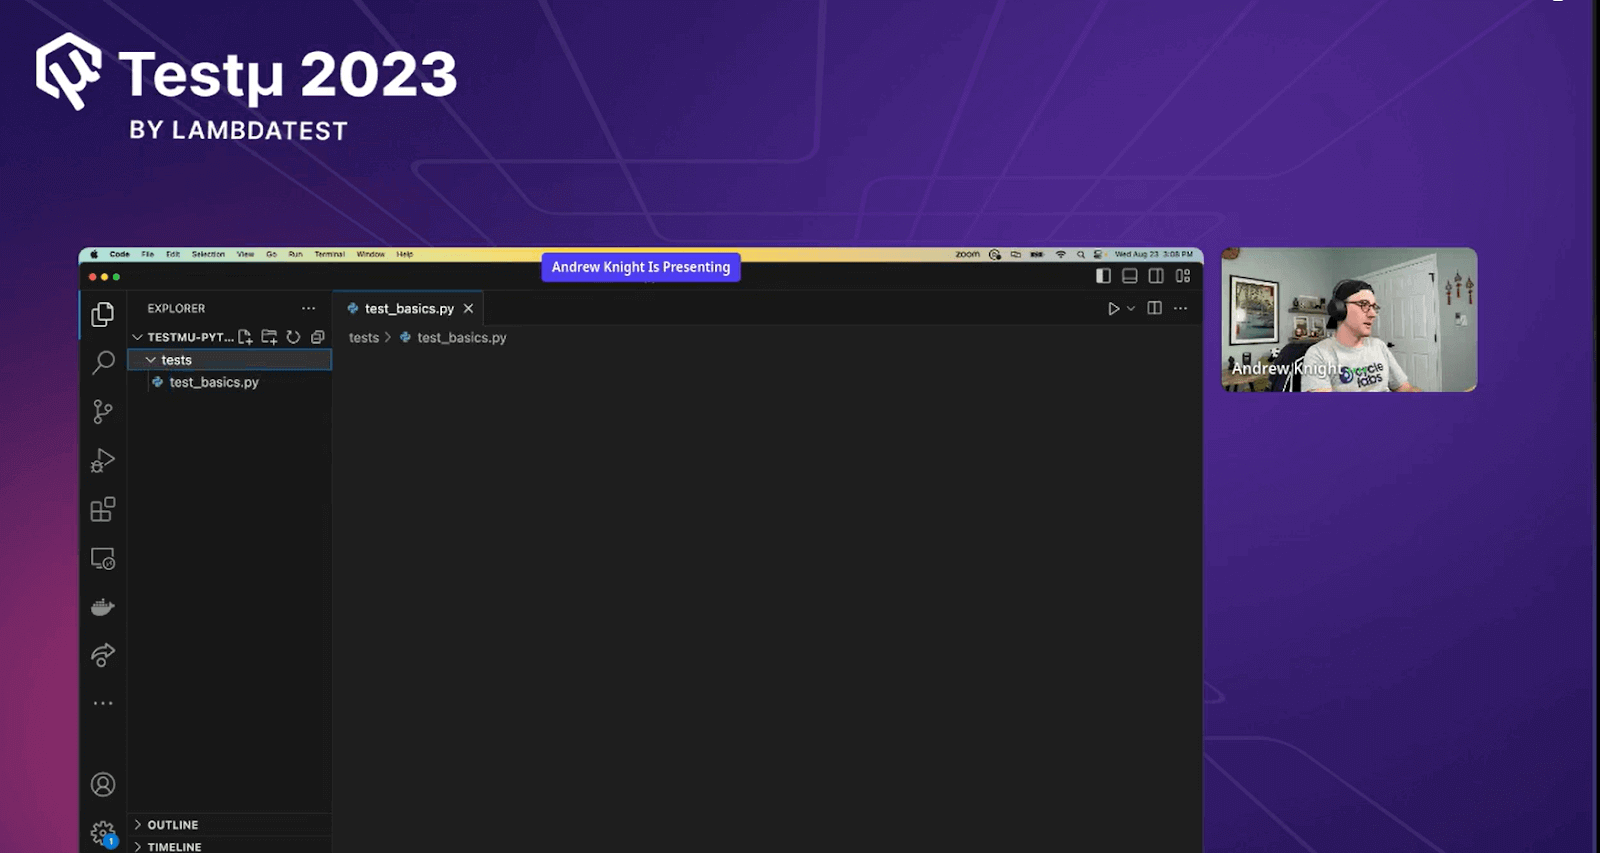Open the Live Share icon
This screenshot has height=853, width=1600.
click(103, 655)
